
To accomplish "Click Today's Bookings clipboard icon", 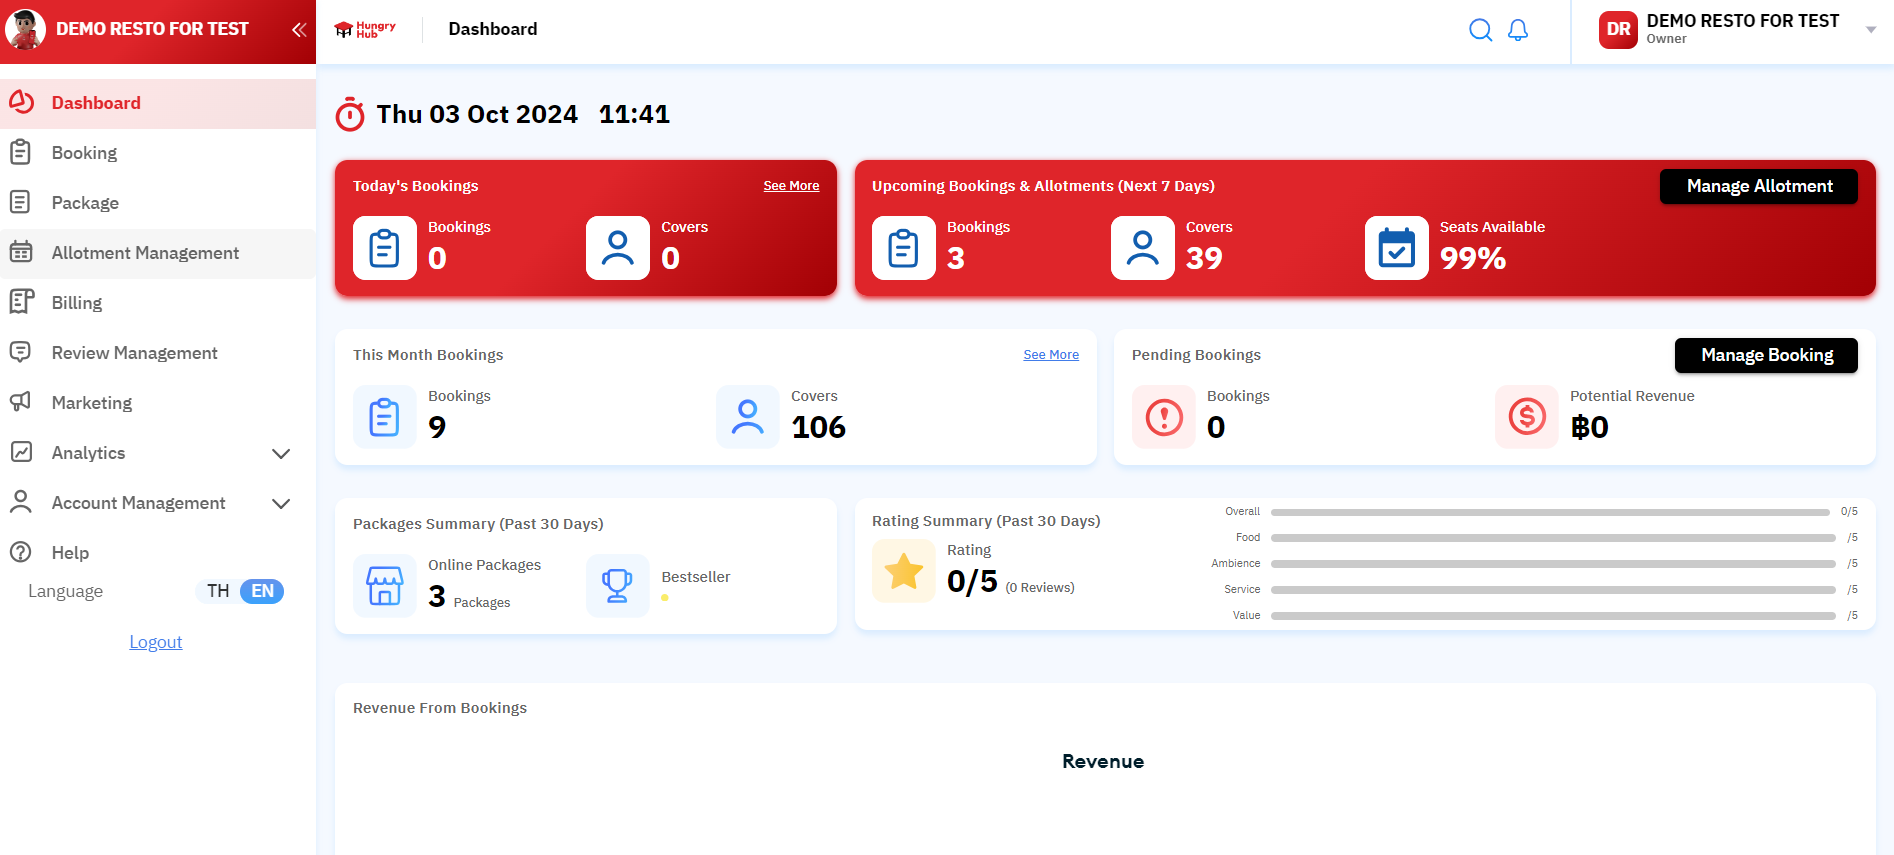I will tap(385, 248).
